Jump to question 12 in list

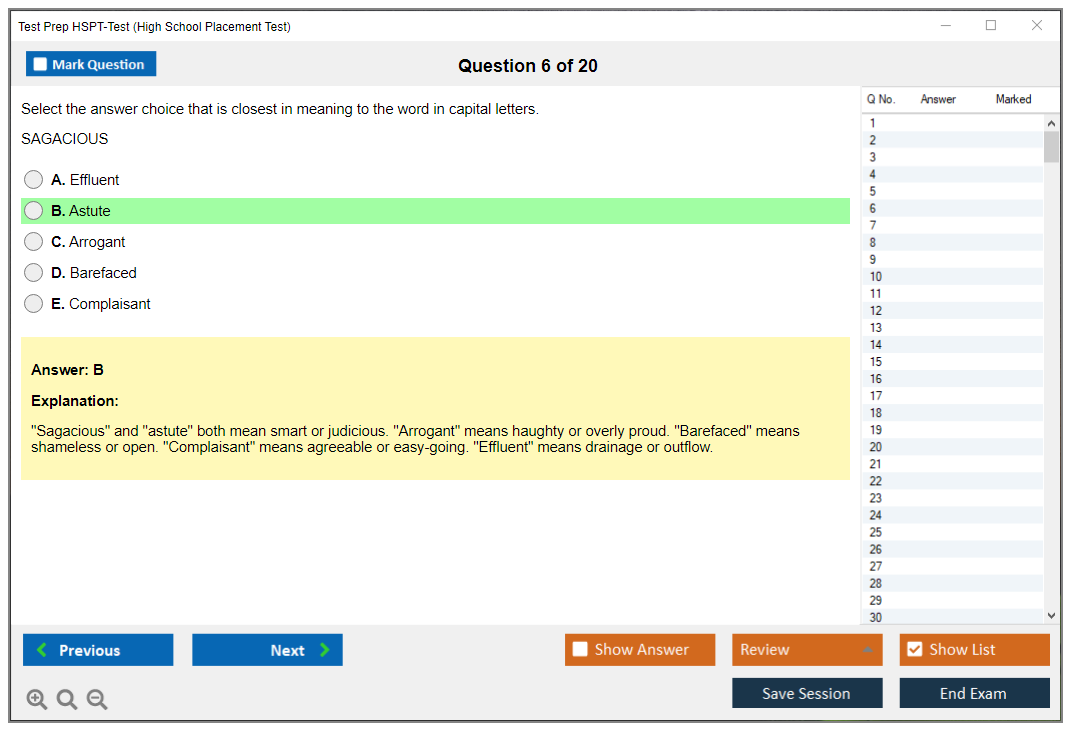(x=950, y=311)
